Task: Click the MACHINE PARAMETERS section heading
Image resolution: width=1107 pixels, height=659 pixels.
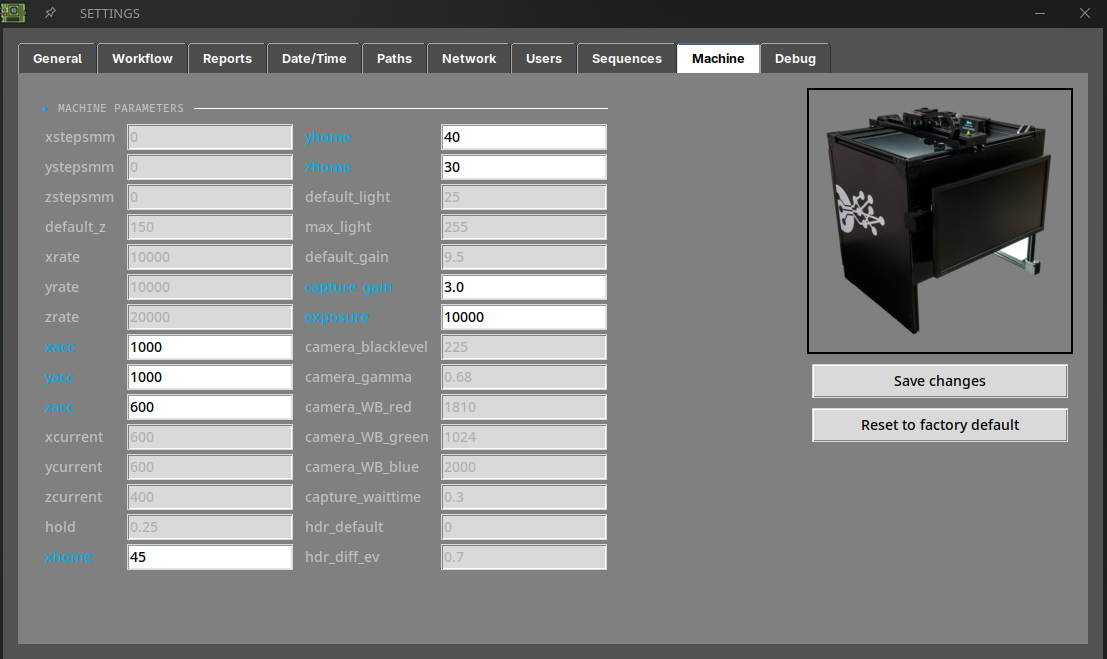Action: click(121, 108)
